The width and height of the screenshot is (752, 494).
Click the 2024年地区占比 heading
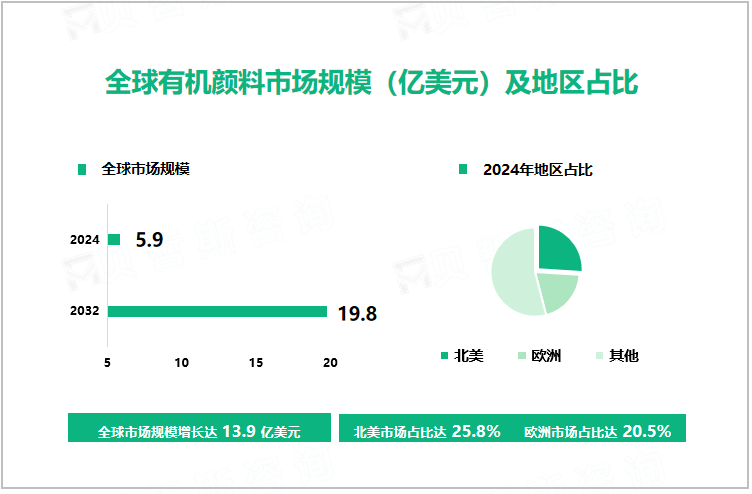[x=538, y=170]
